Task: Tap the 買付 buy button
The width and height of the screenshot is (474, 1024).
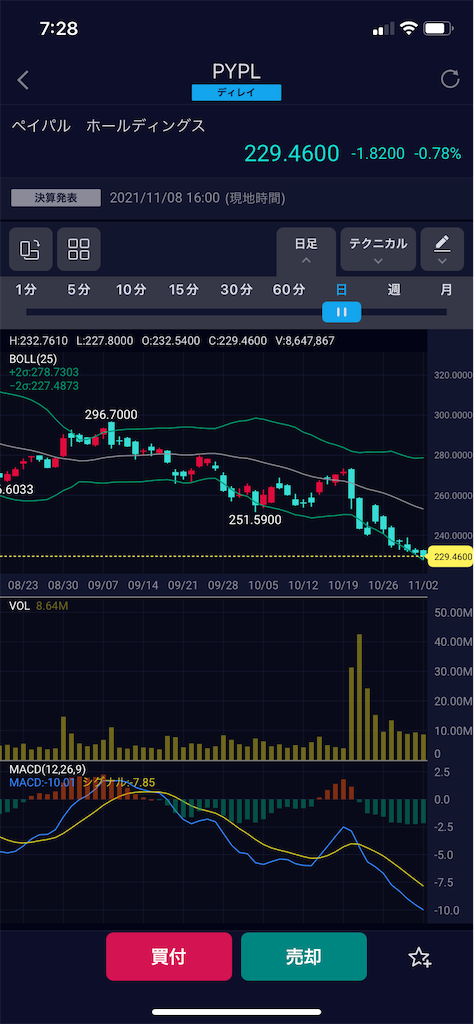Action: click(x=169, y=957)
